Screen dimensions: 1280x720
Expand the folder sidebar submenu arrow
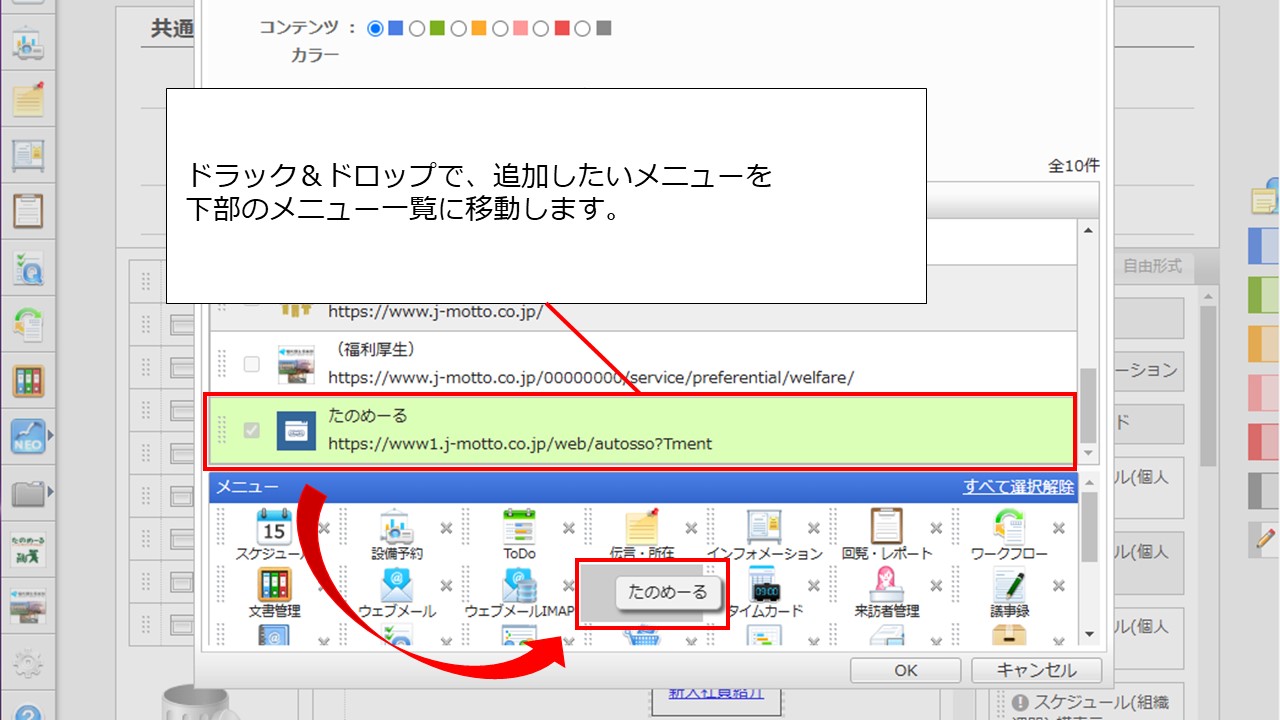pyautogui.click(x=51, y=491)
